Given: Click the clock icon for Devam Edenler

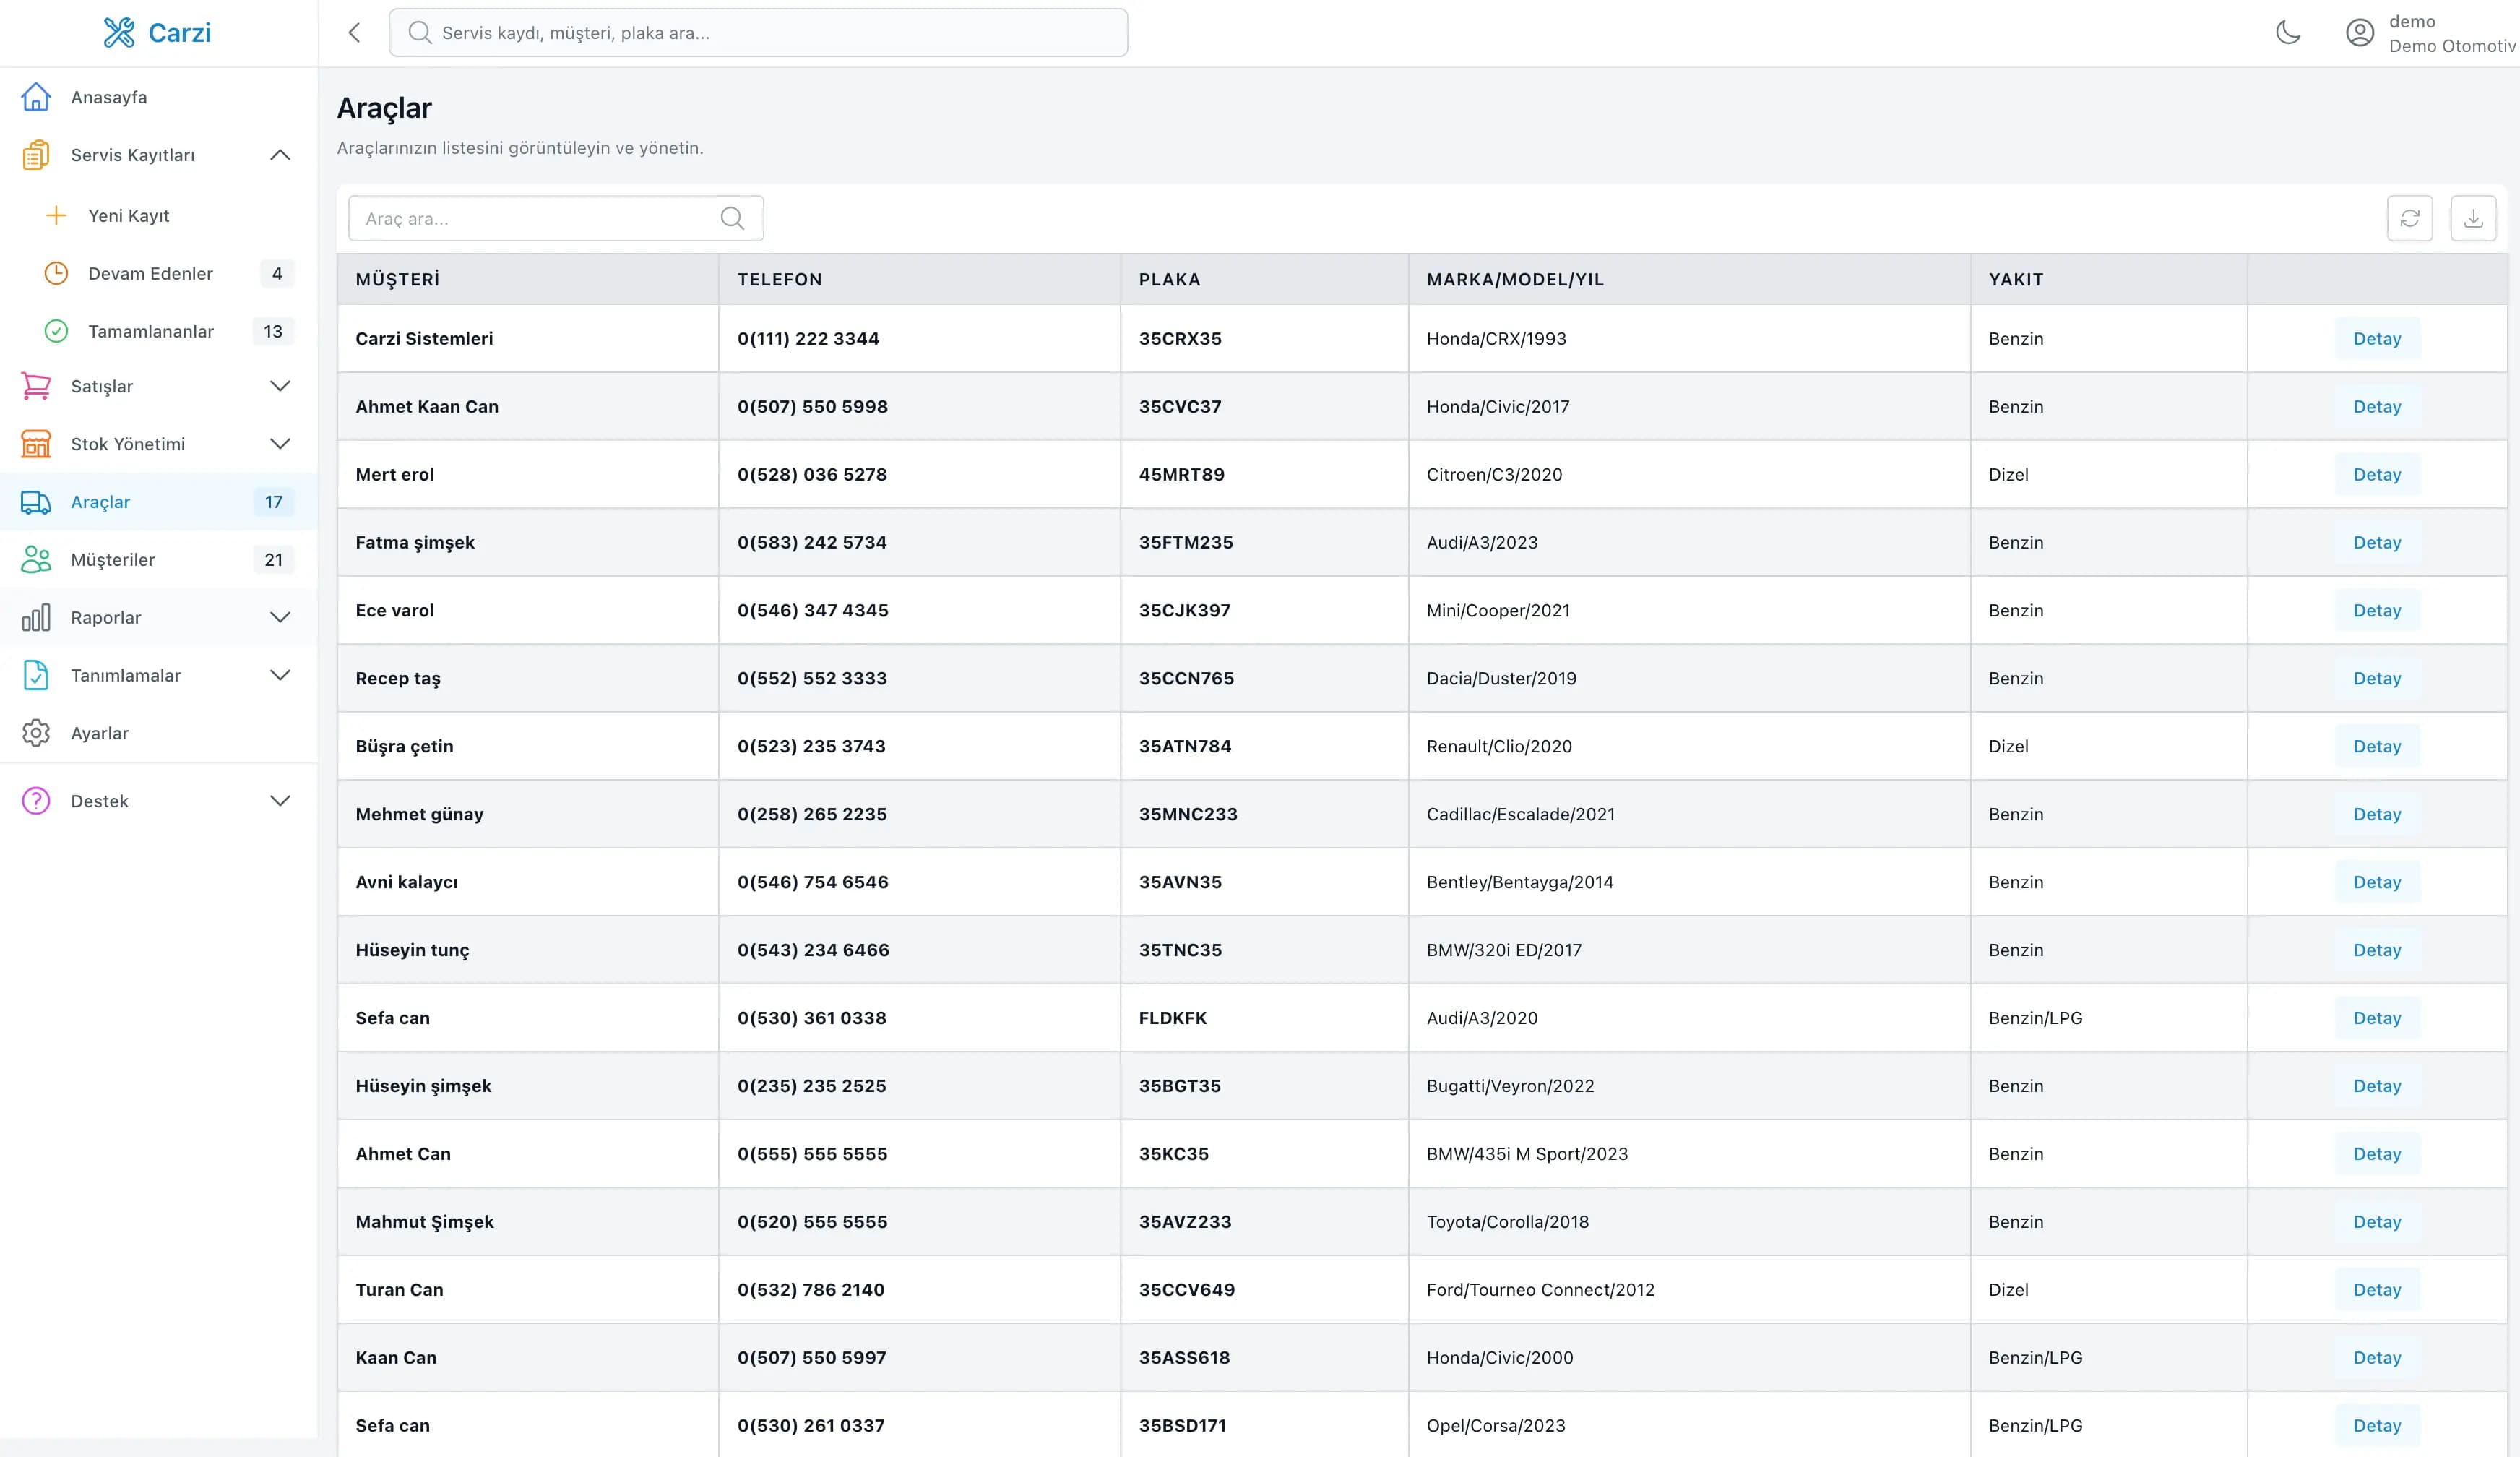Looking at the screenshot, I should [56, 273].
